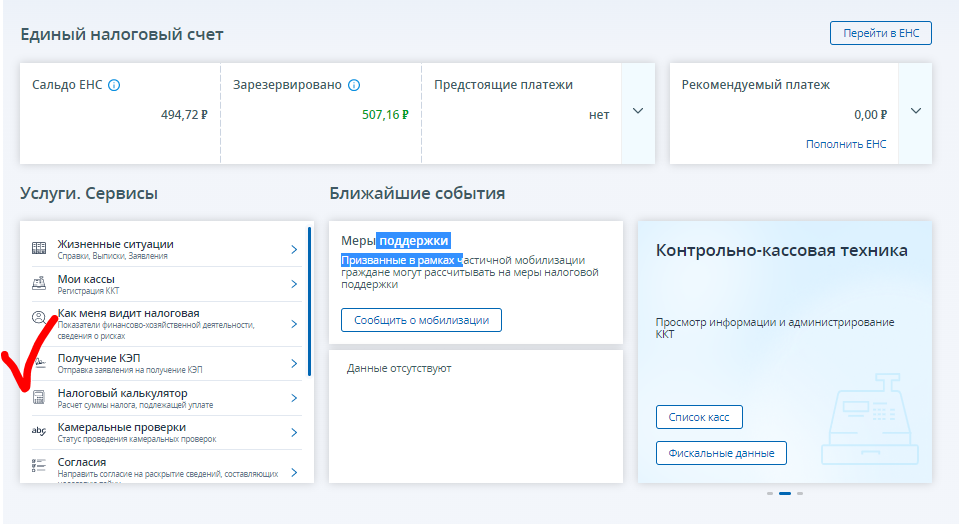This screenshot has width=959, height=524.
Task: Open Мои кассы via its arrow
Action: (x=294, y=284)
